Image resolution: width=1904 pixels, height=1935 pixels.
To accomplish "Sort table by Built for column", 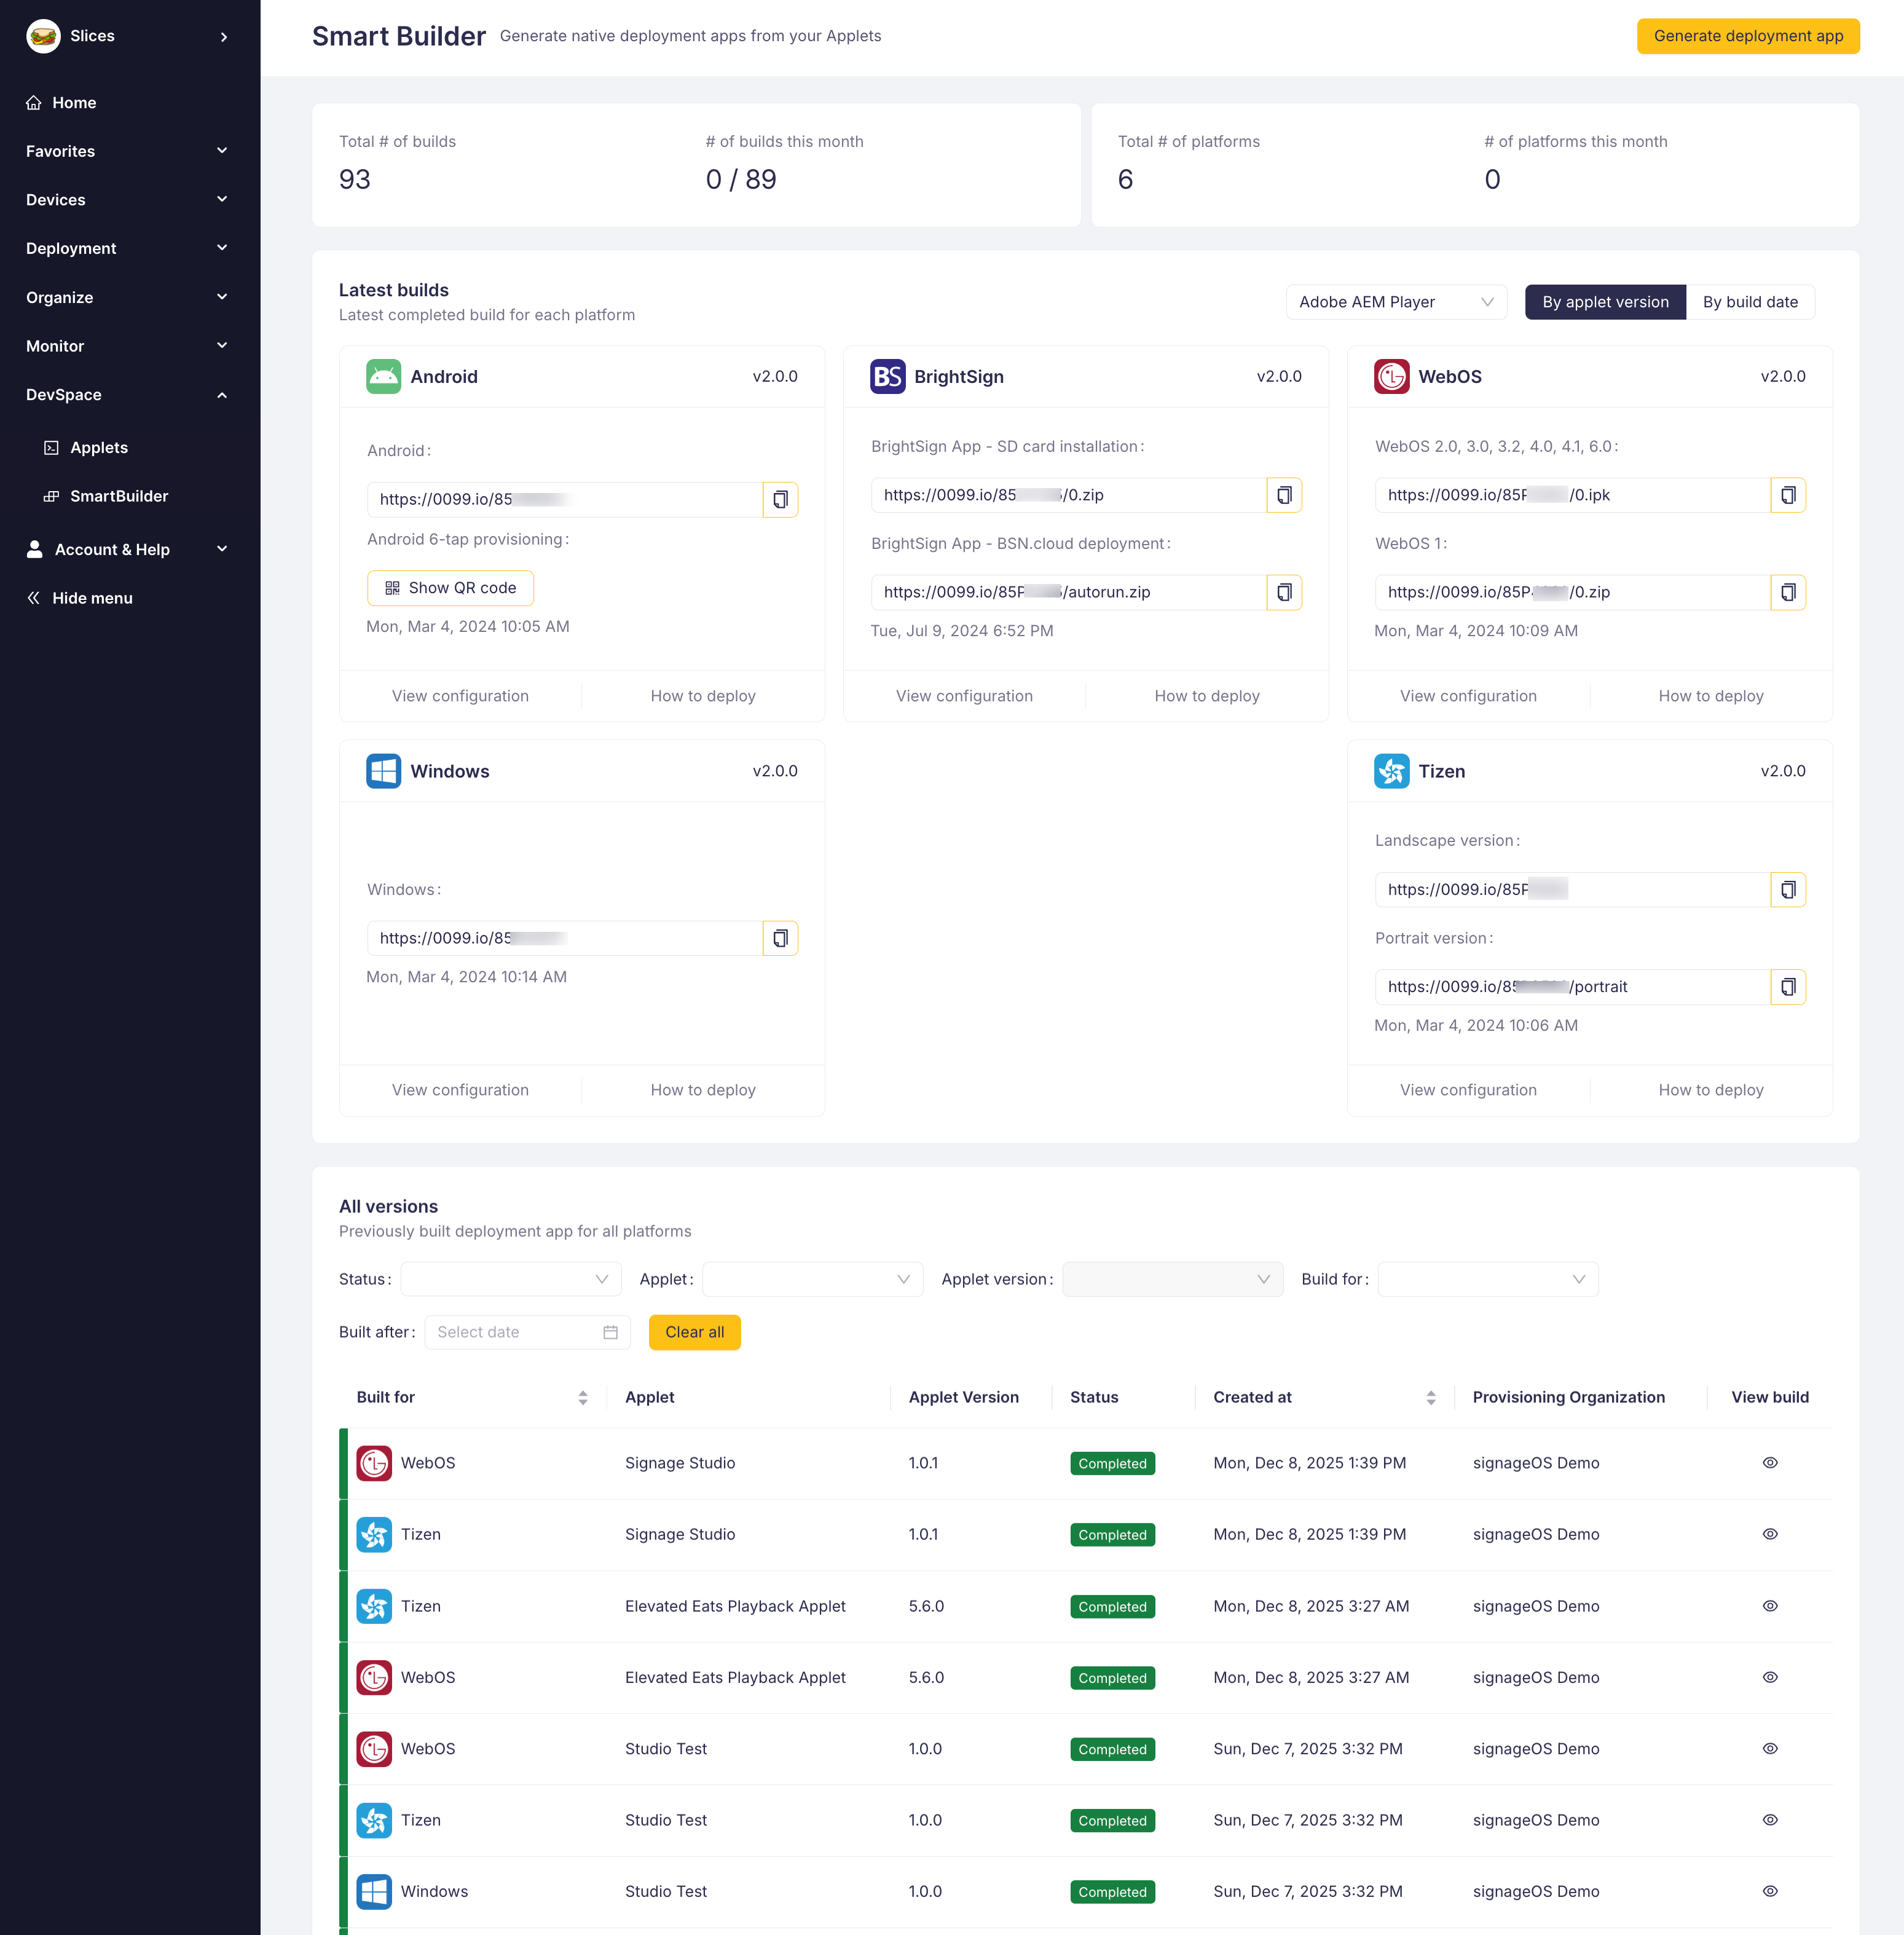I will 582,1397.
